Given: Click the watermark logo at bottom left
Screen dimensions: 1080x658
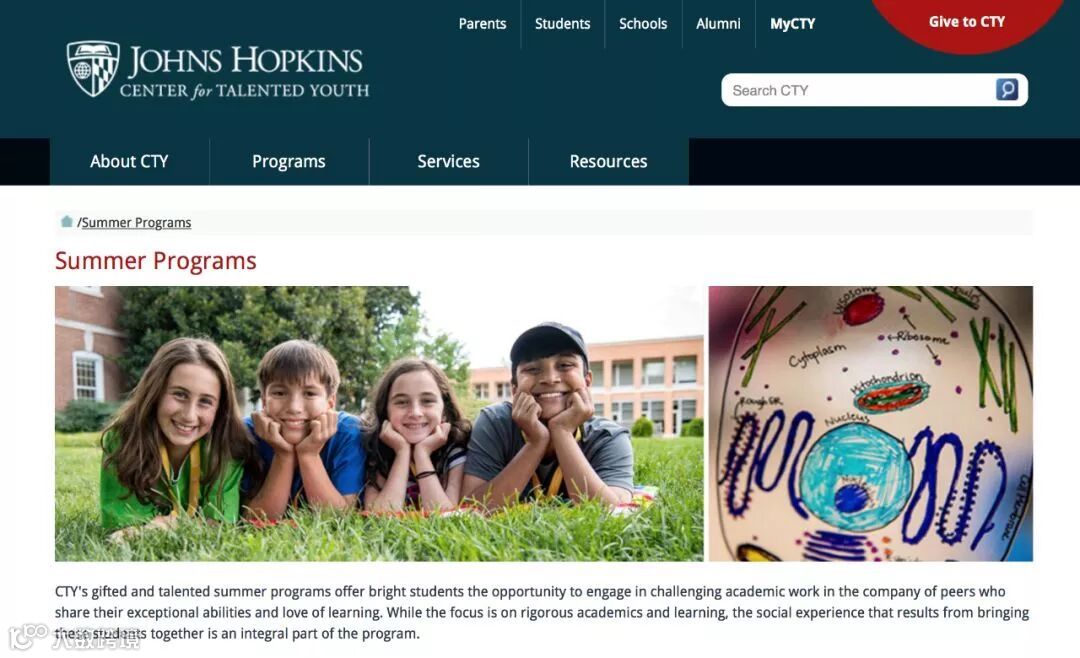Looking at the screenshot, I should click(x=28, y=635).
